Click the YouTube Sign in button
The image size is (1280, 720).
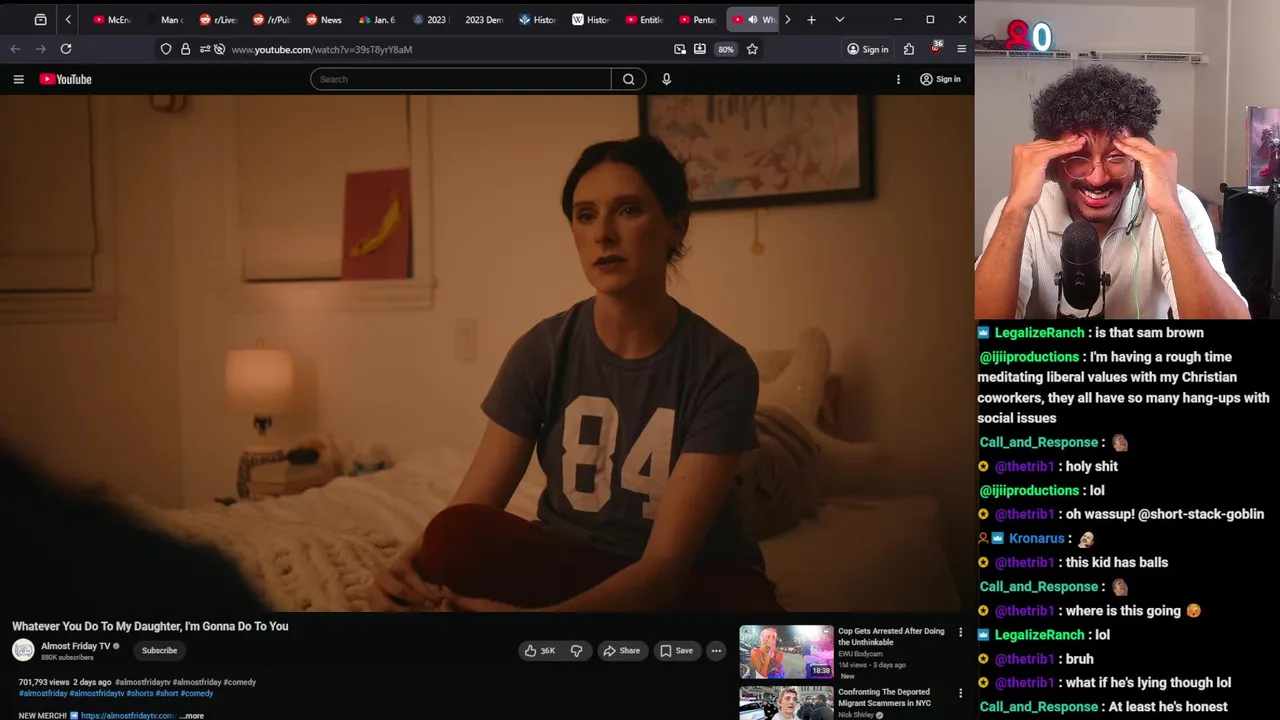coord(940,79)
